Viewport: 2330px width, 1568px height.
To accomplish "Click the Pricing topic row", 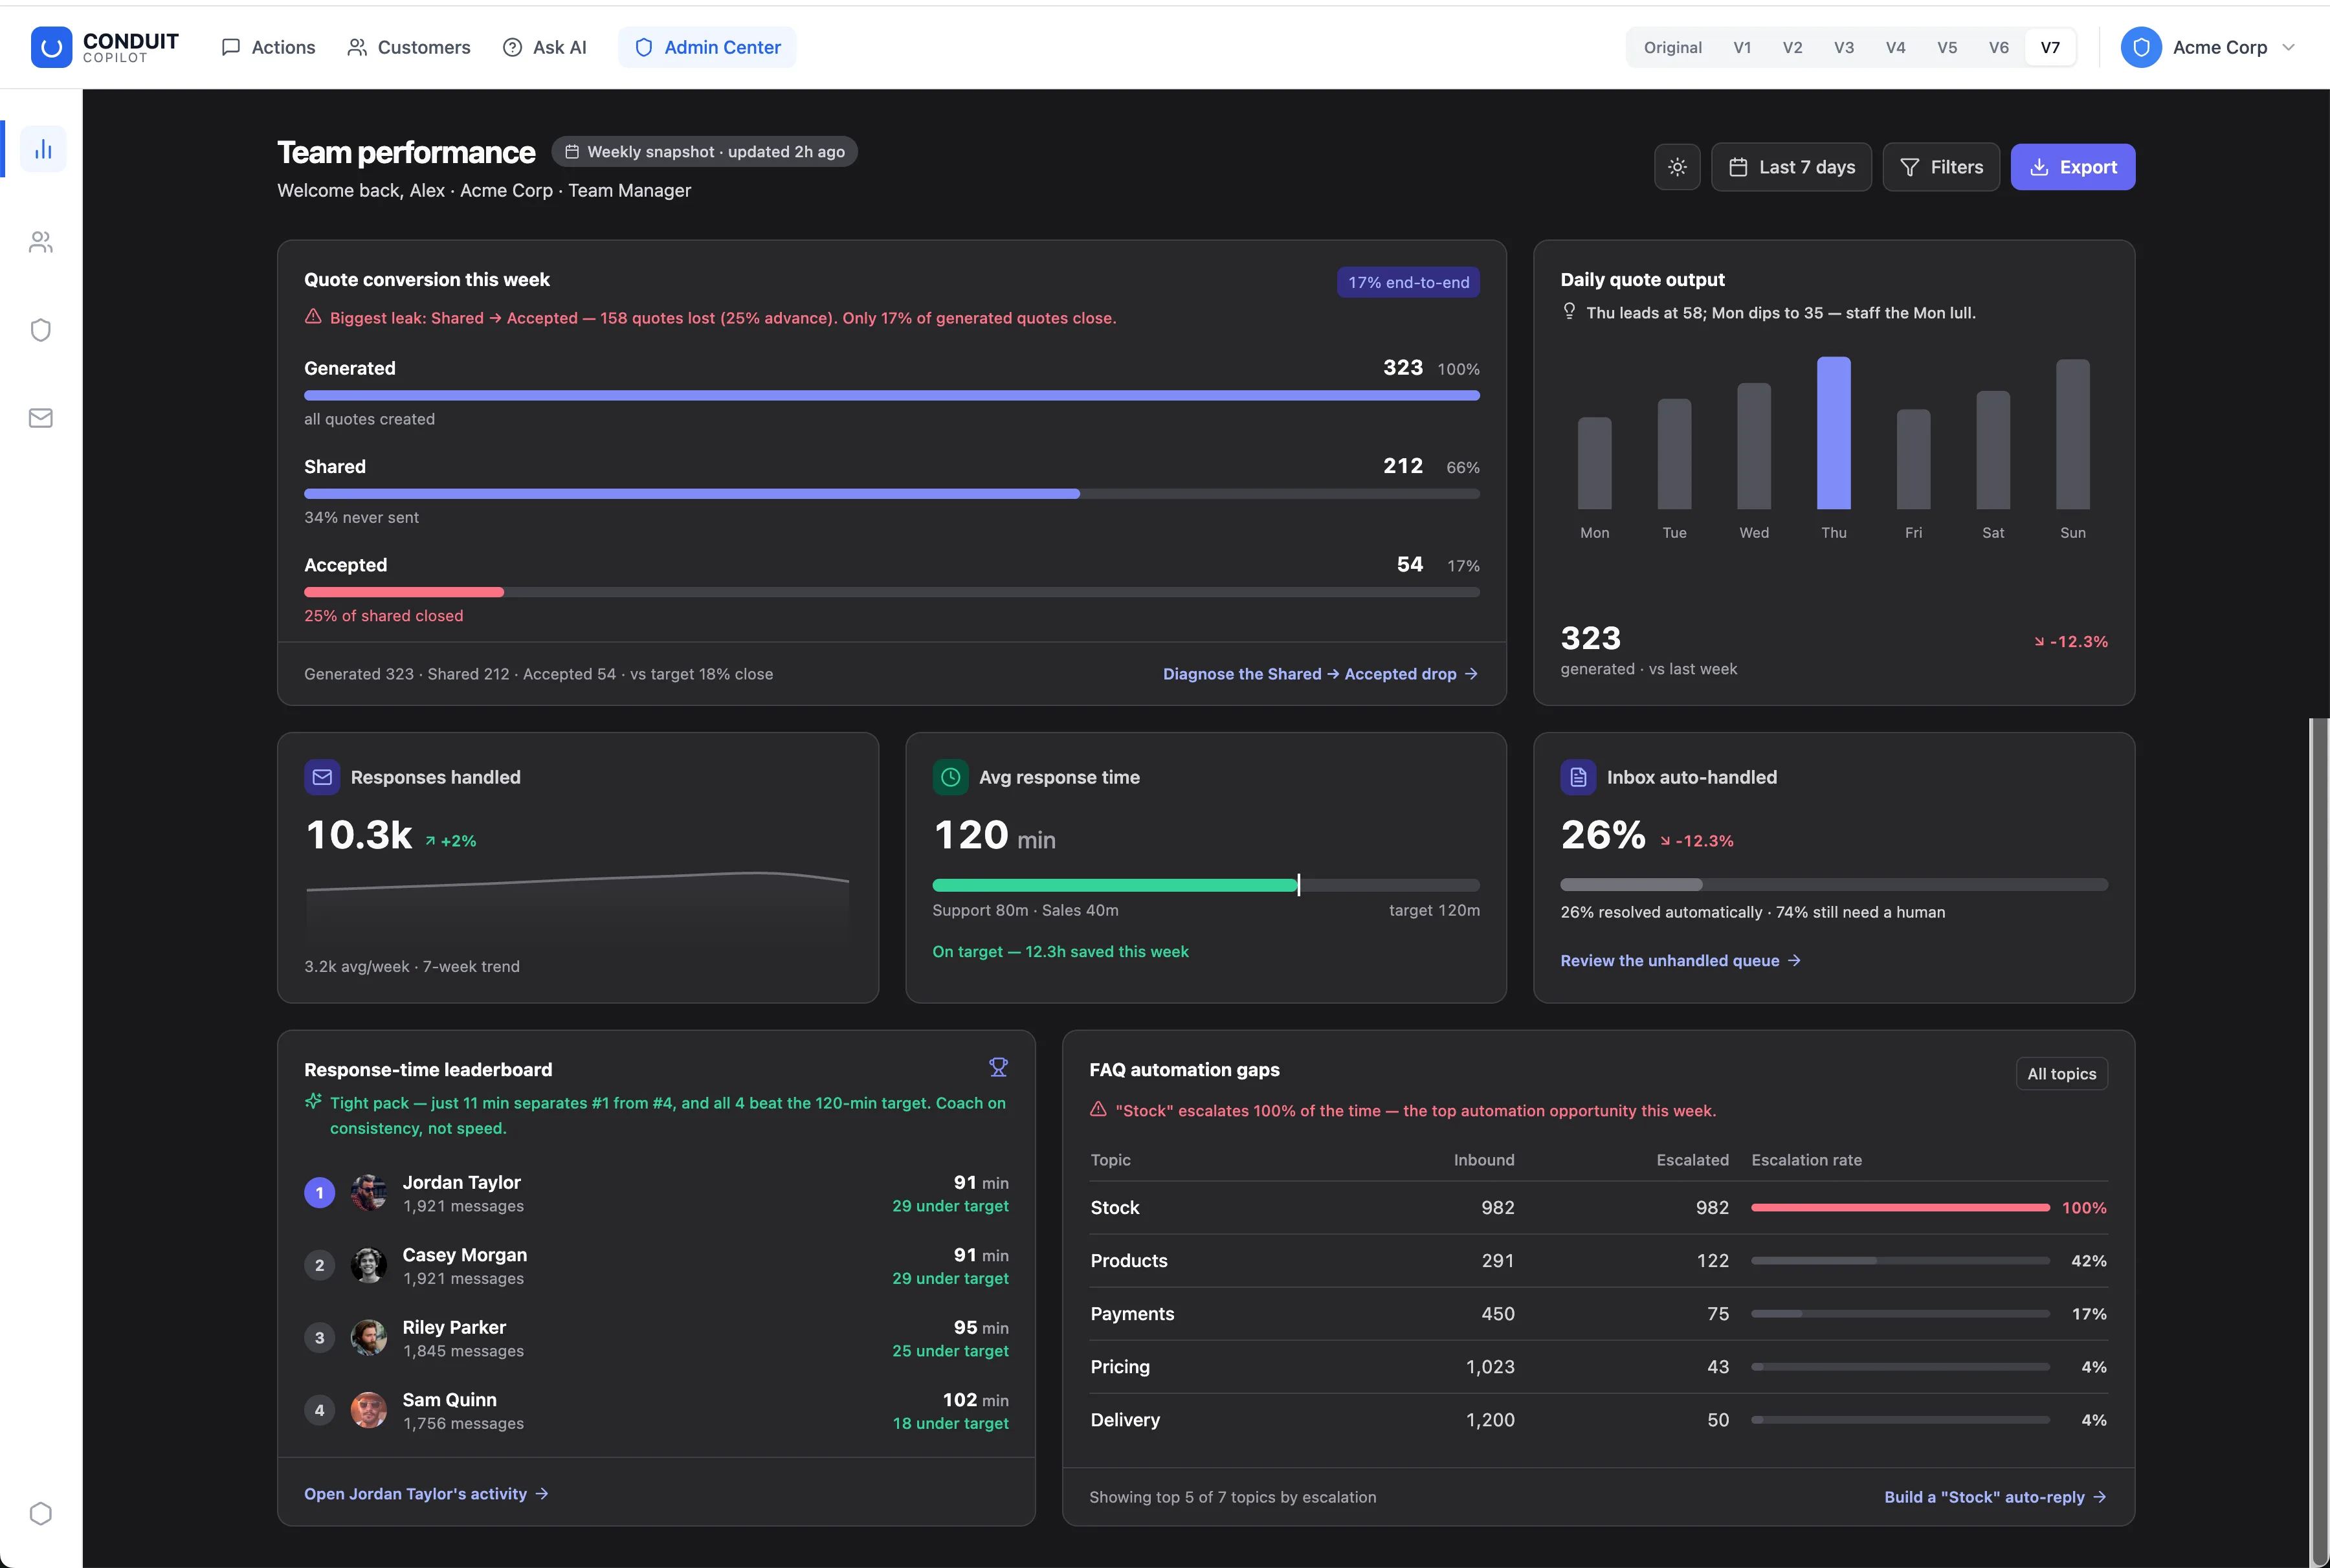I will (1598, 1367).
